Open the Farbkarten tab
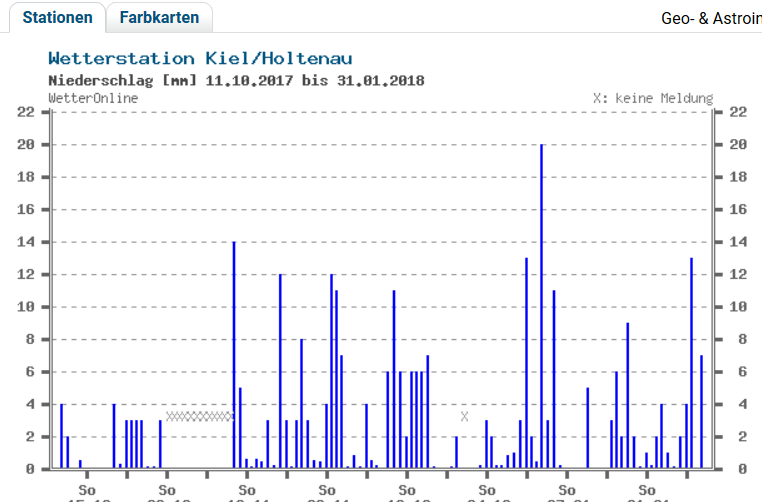Image resolution: width=762 pixels, height=502 pixels. pyautogui.click(x=159, y=18)
